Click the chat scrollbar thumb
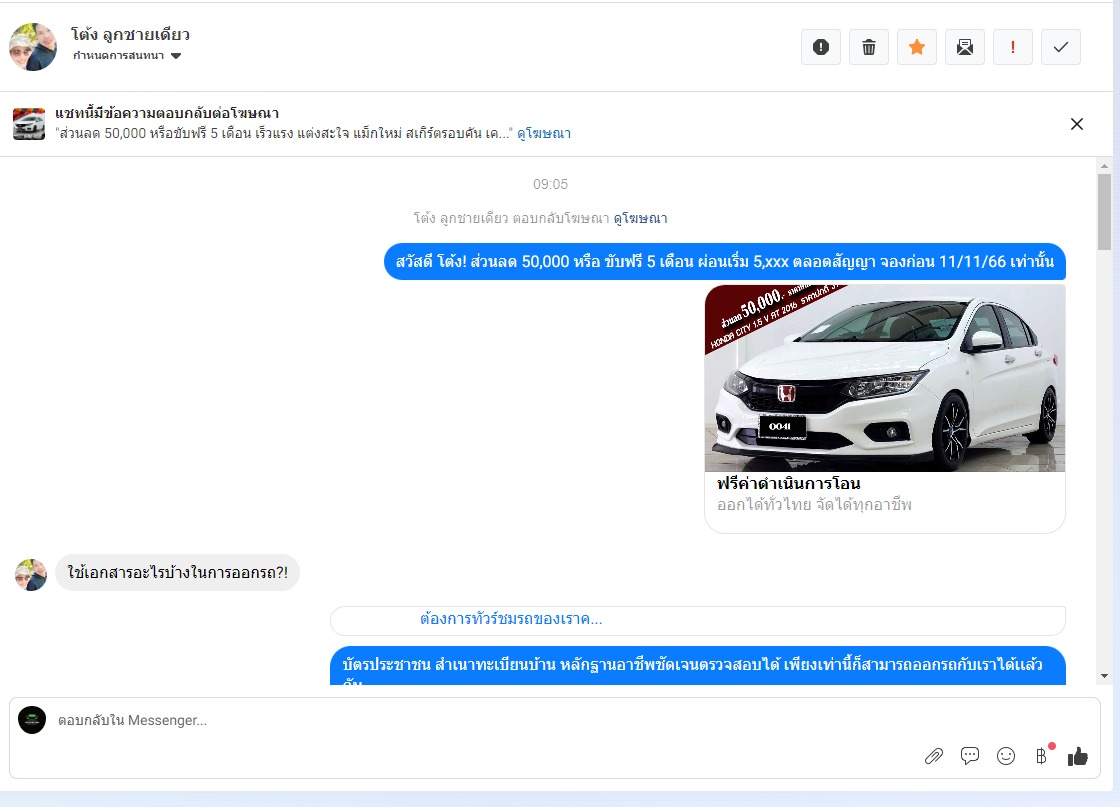This screenshot has height=807, width=1120. [1104, 212]
